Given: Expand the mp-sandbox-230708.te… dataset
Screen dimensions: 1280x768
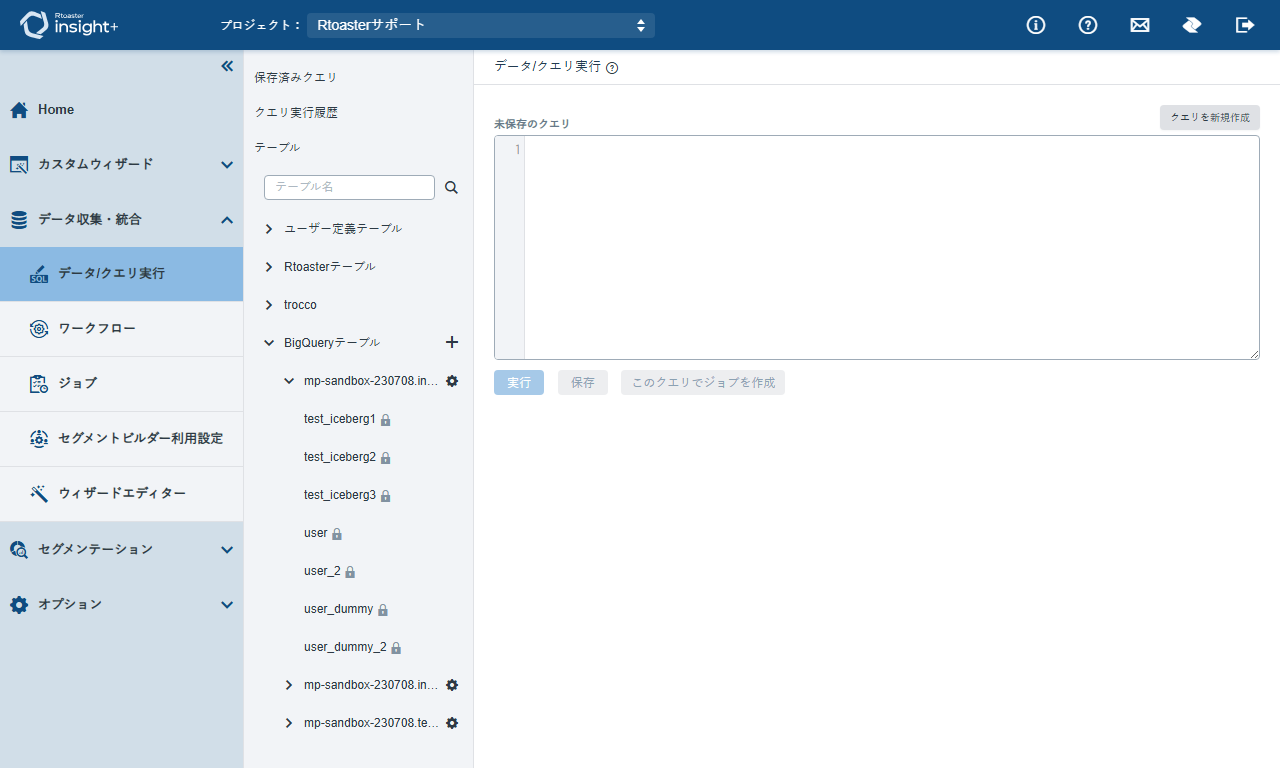Looking at the screenshot, I should pyautogui.click(x=289, y=723).
